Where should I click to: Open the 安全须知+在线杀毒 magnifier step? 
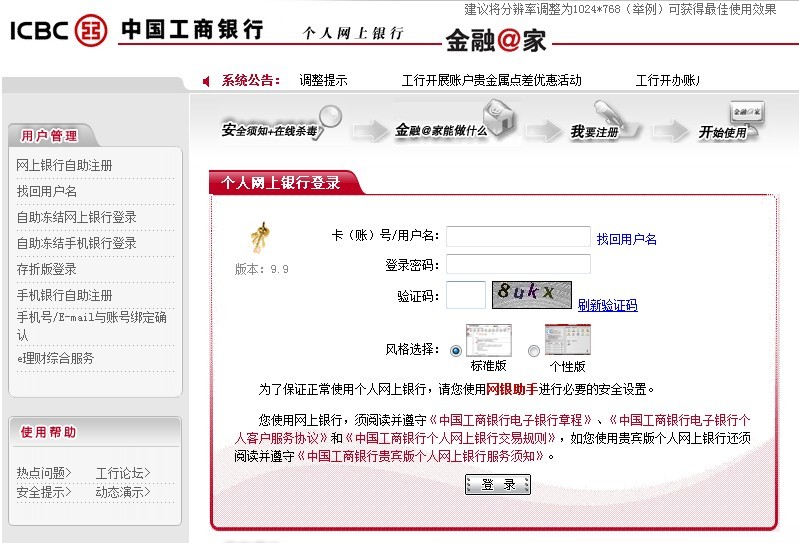(x=281, y=124)
